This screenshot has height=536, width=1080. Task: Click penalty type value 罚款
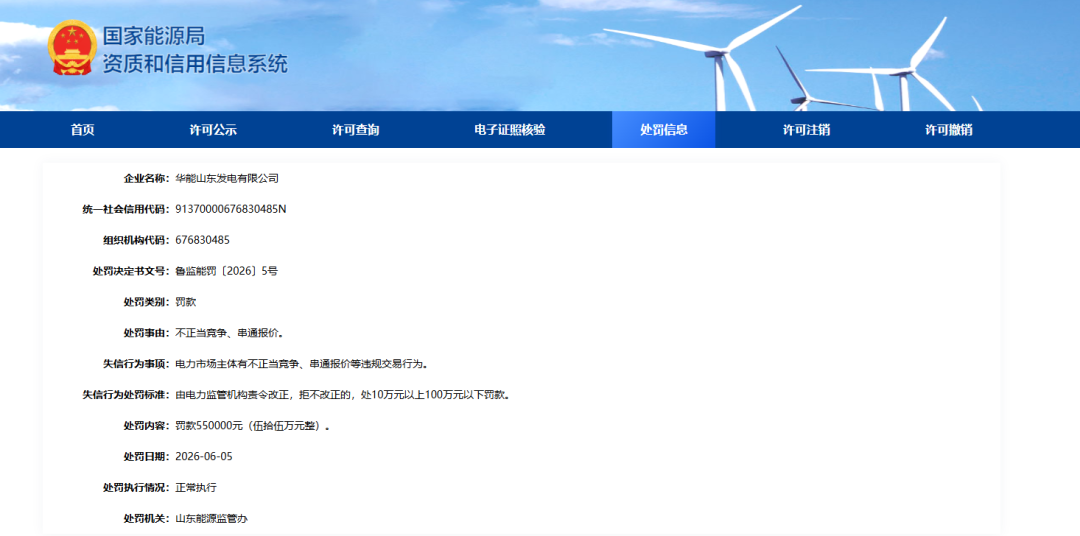186,302
